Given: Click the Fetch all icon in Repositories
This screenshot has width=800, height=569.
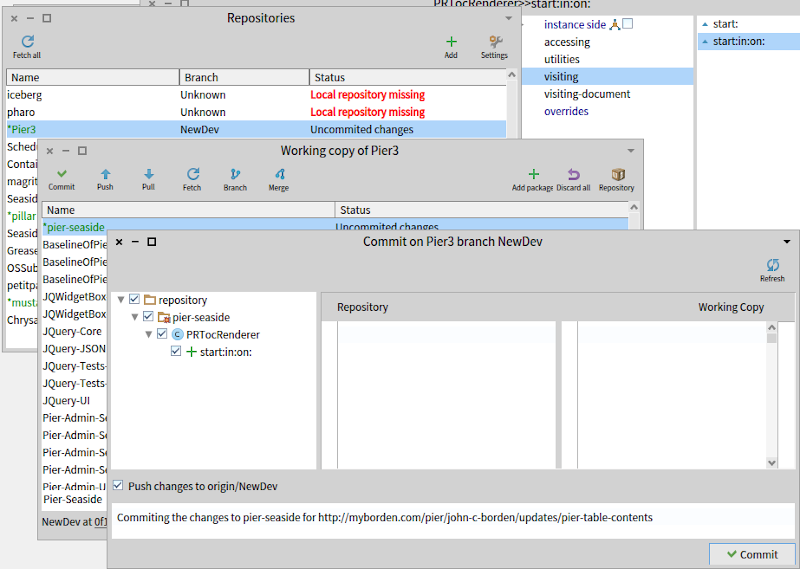Looking at the screenshot, I should 27,42.
